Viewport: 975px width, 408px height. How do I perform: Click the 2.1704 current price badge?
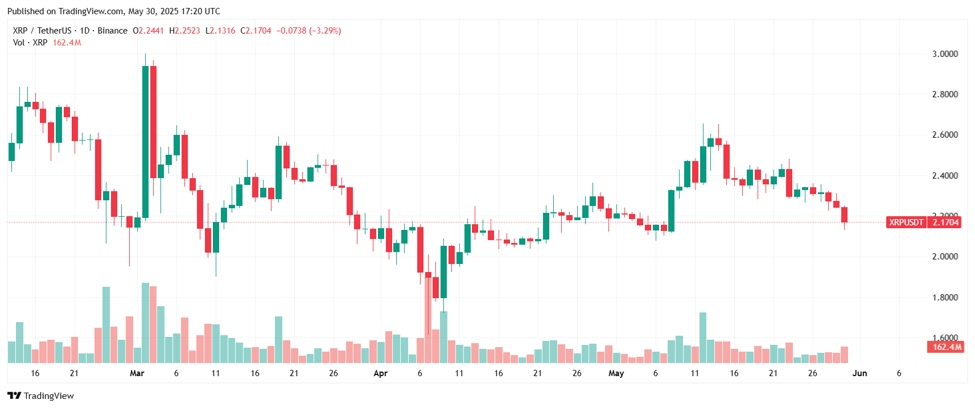[944, 222]
